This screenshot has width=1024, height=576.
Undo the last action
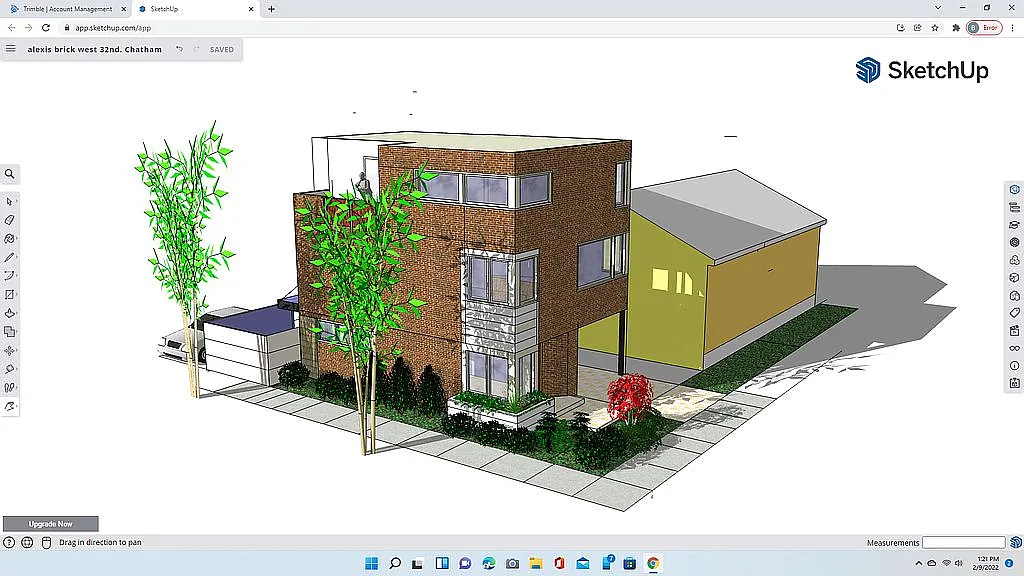coord(179,49)
